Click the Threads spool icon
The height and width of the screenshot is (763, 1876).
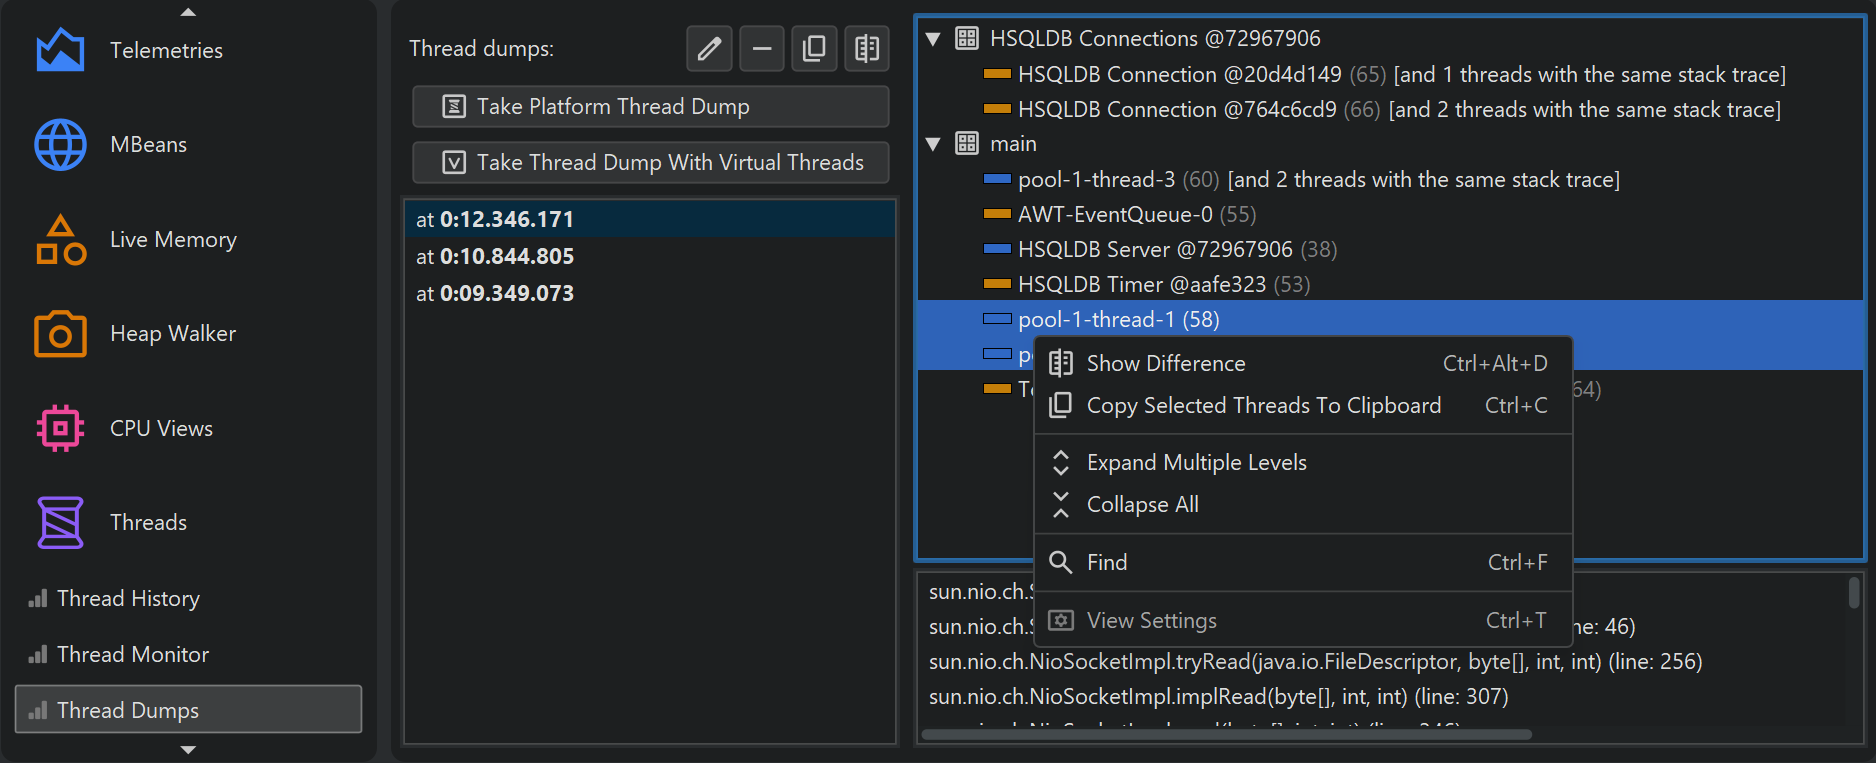tap(60, 522)
